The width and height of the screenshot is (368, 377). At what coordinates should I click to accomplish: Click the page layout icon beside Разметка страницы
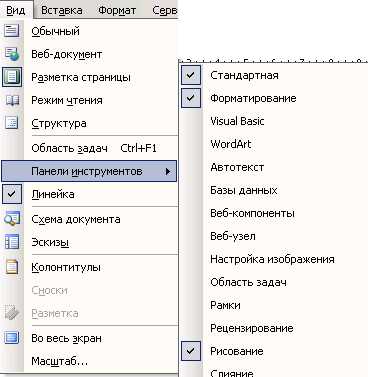click(x=12, y=77)
